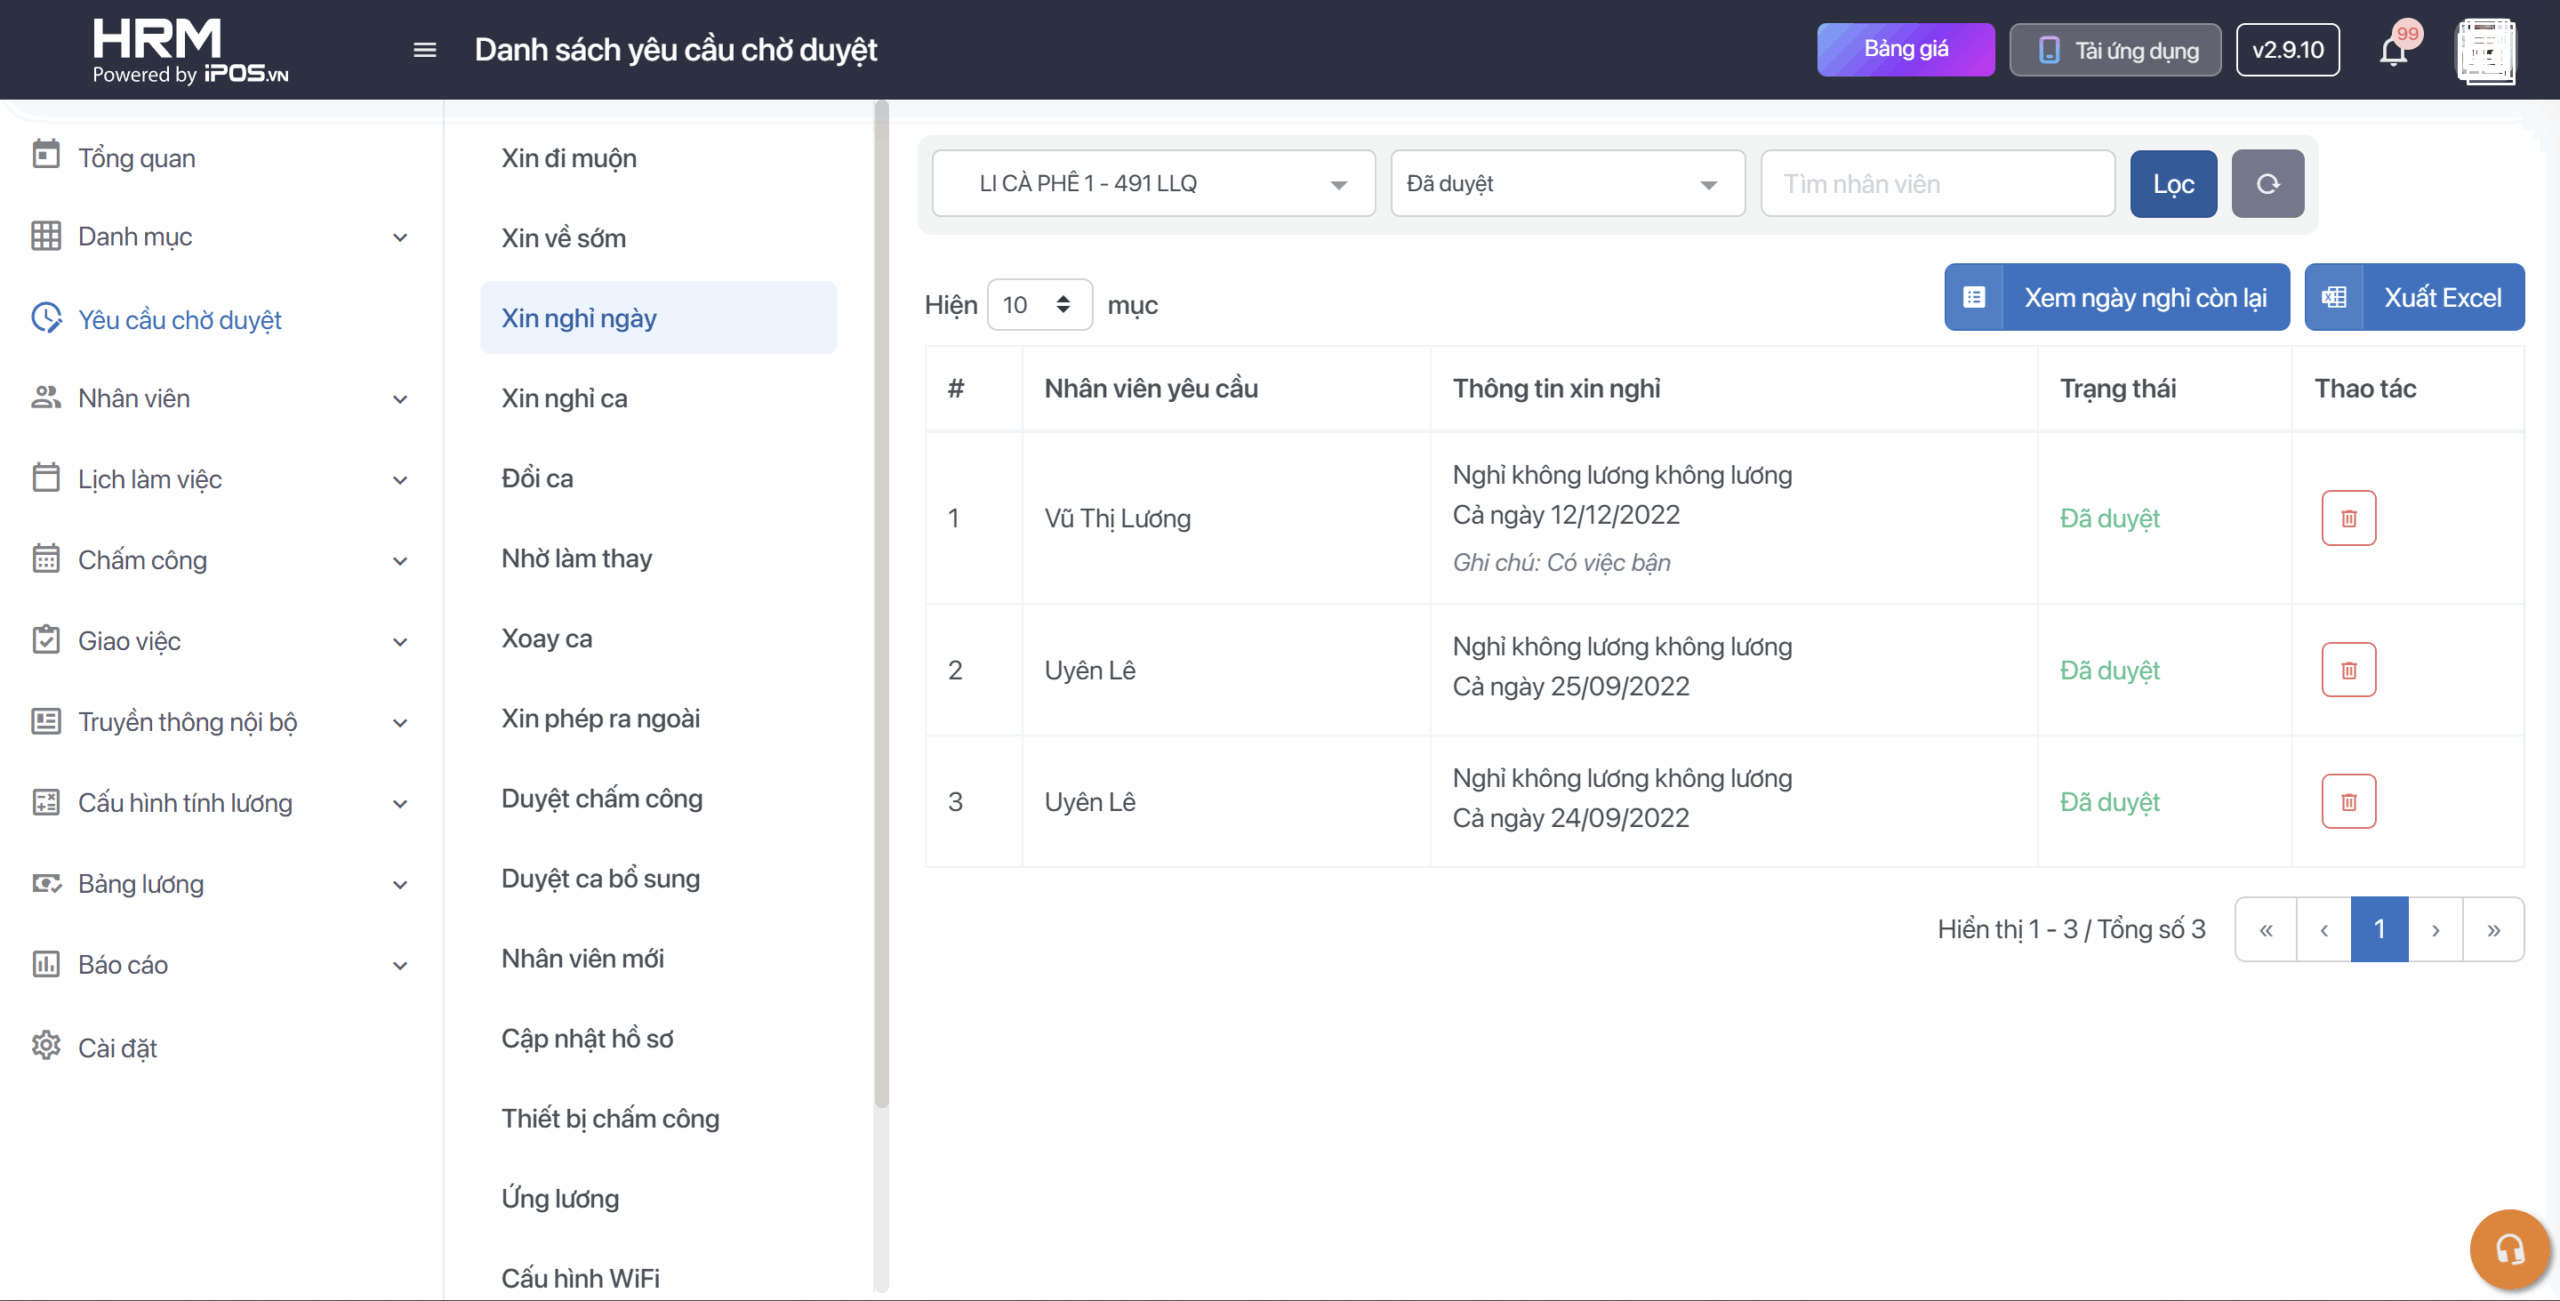Click the user avatar in header
Viewport: 2560px width, 1301px height.
coord(2486,50)
